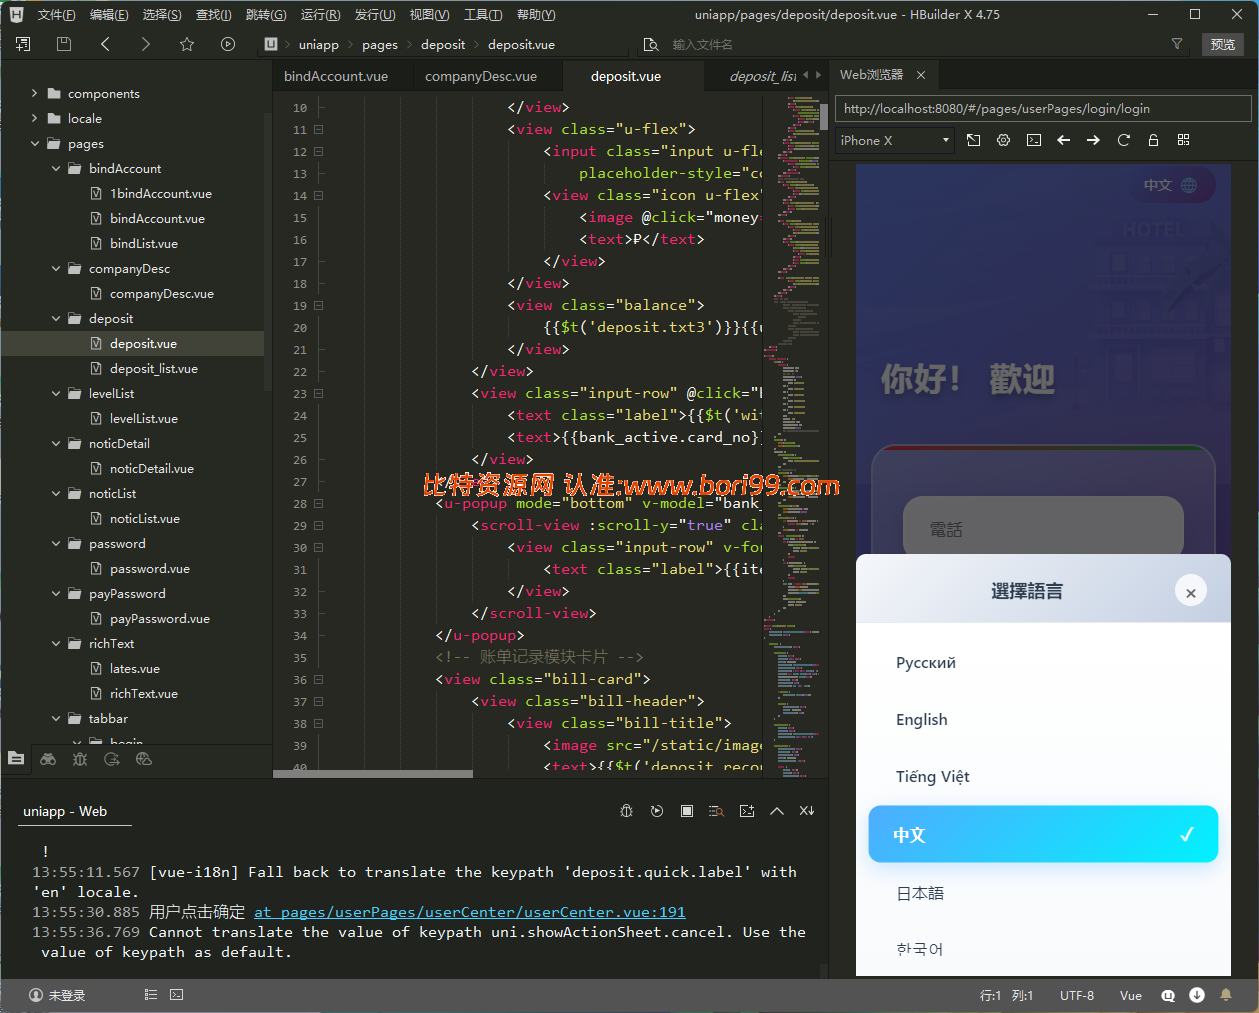Click the filter funnel icon in toolbar
Image resolution: width=1259 pixels, height=1013 pixels.
tap(1177, 44)
